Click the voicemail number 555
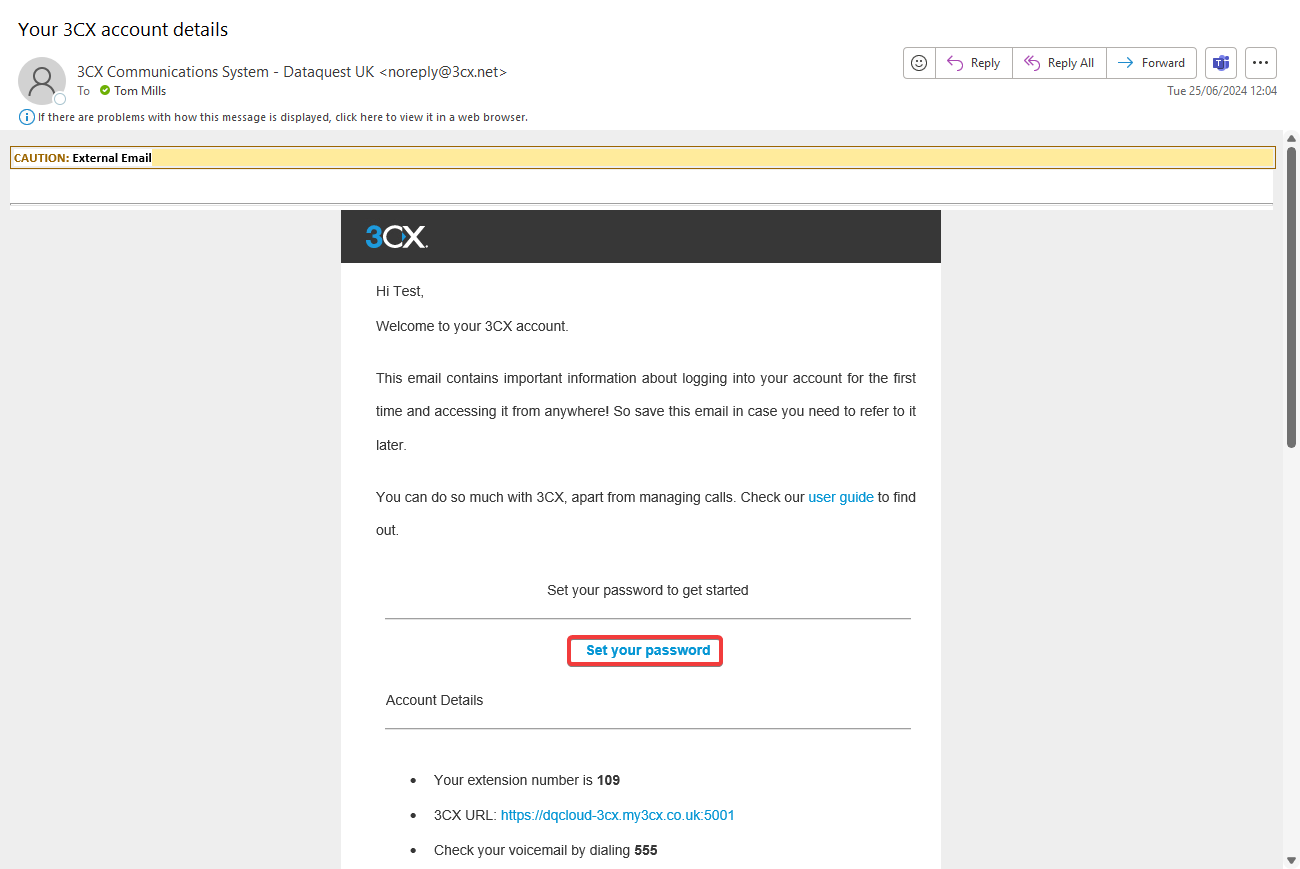 point(646,850)
